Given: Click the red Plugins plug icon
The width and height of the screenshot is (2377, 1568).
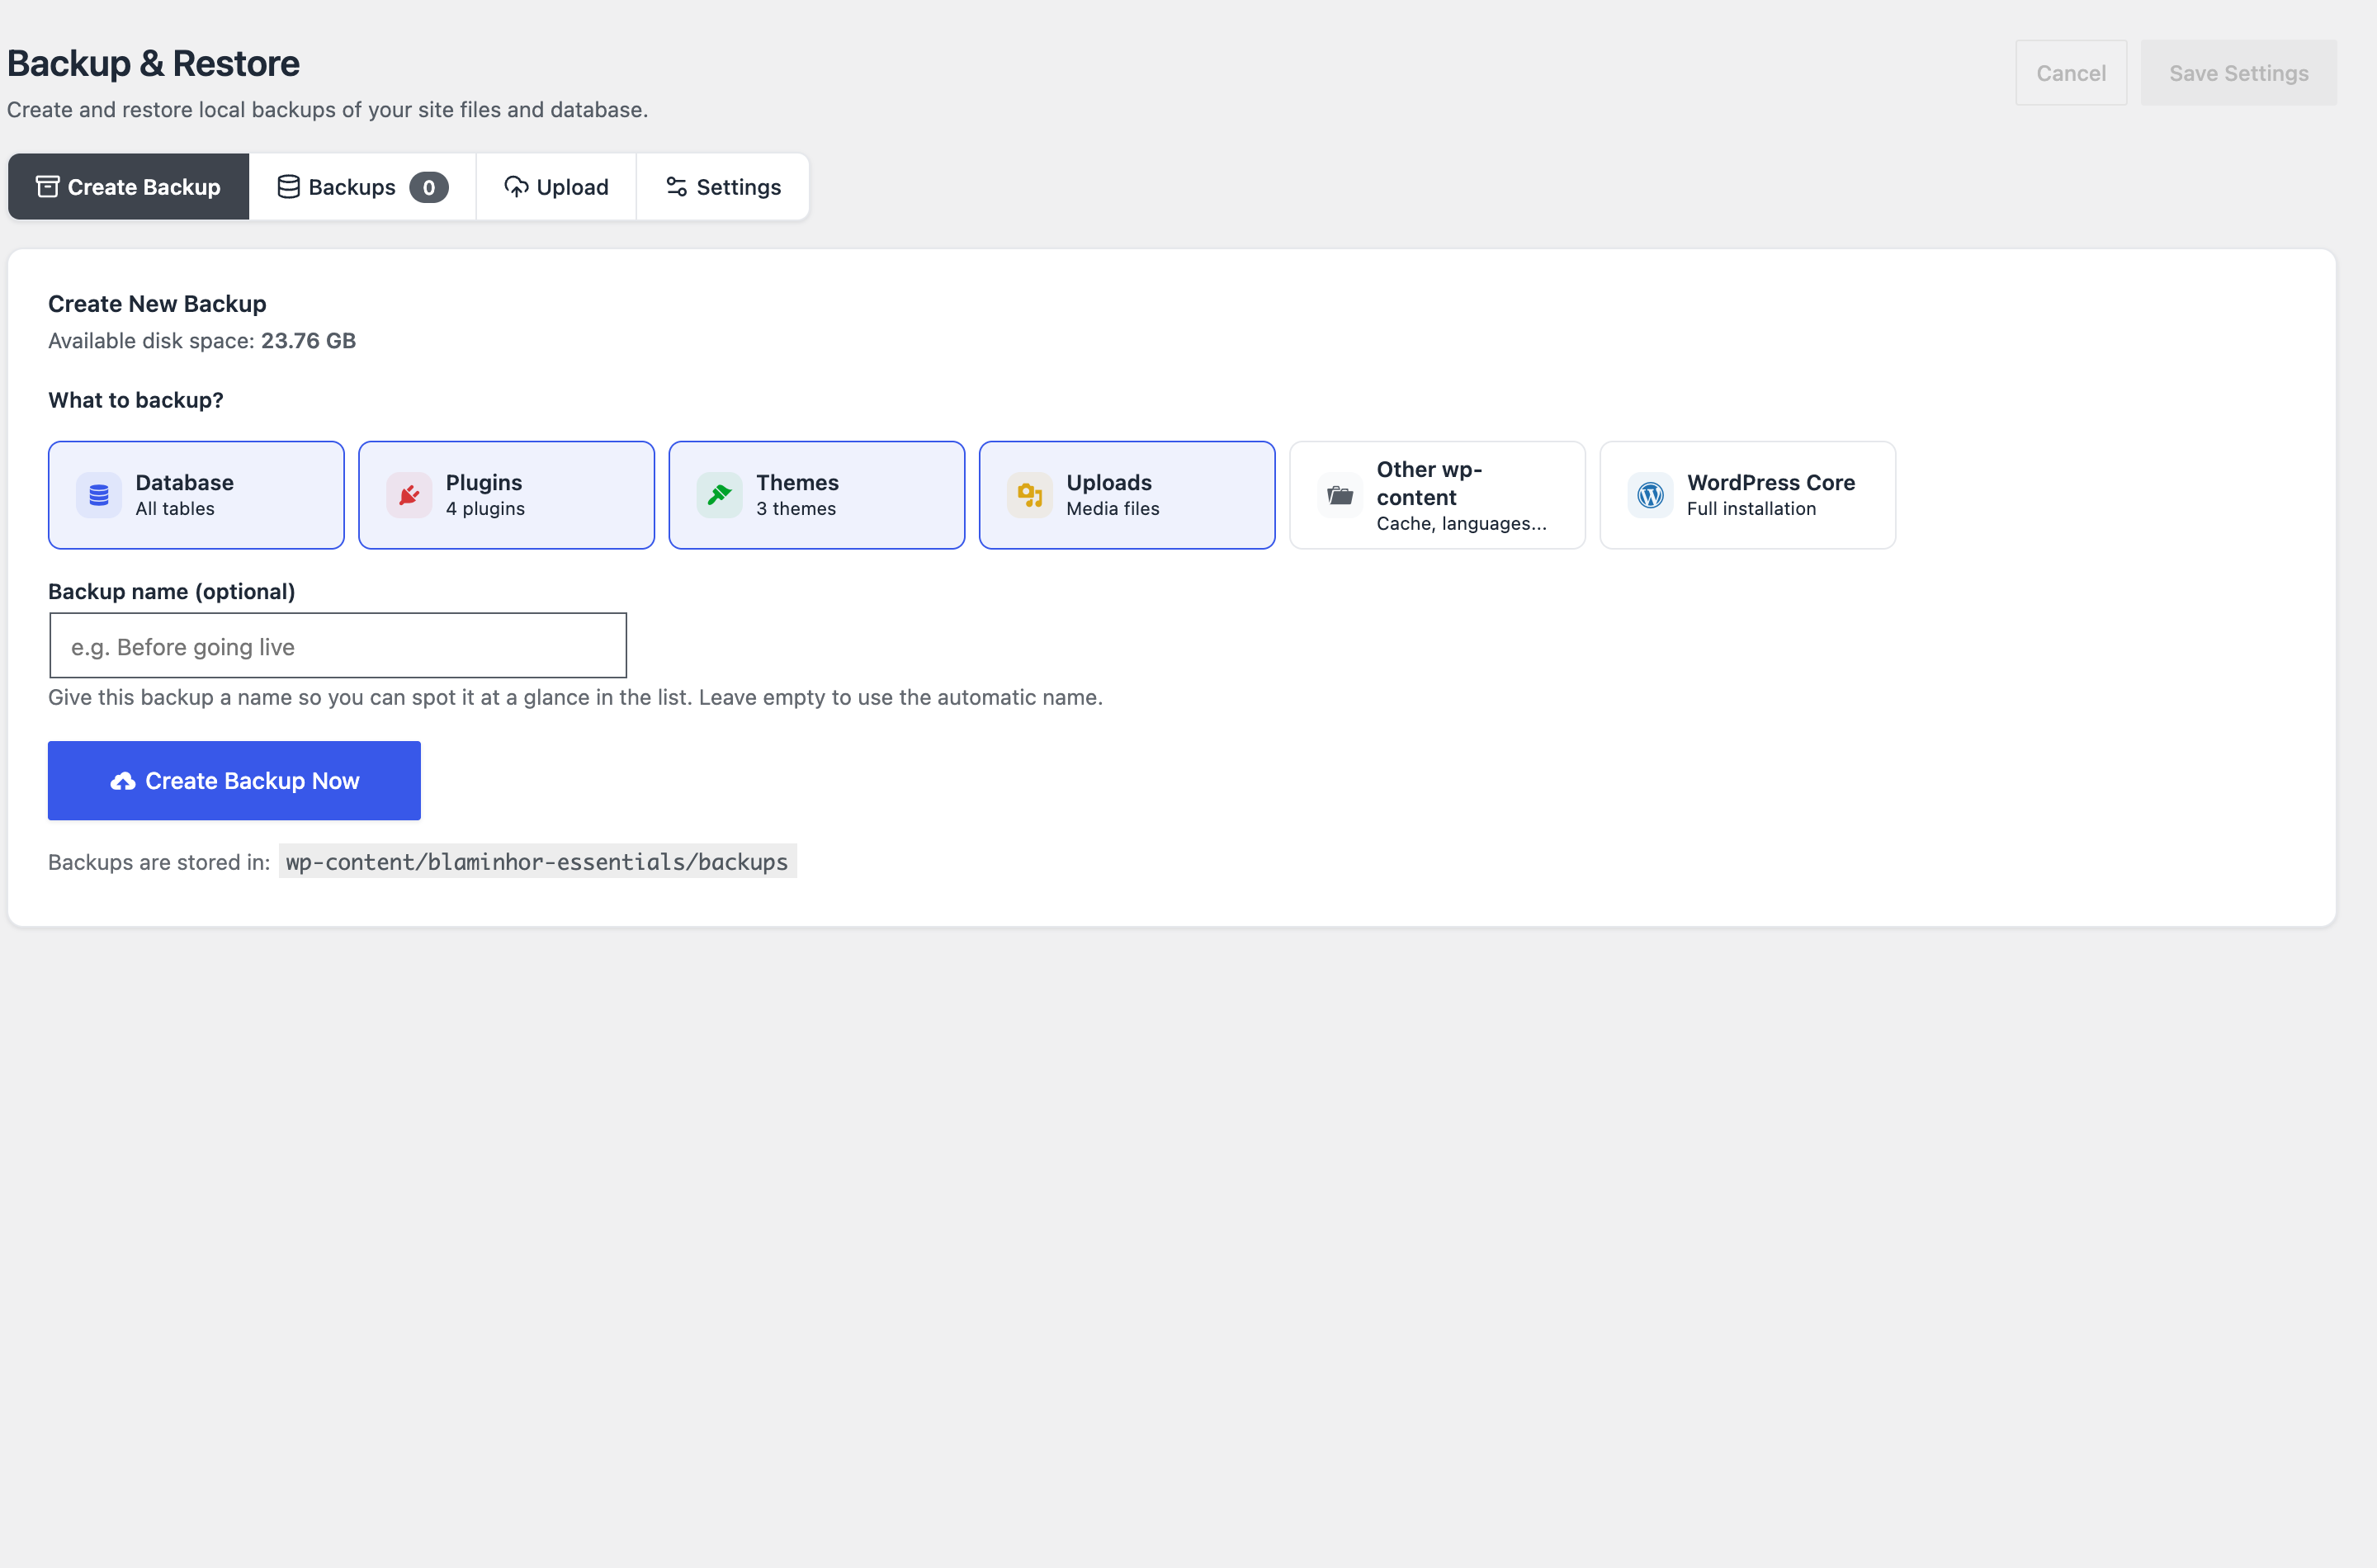Looking at the screenshot, I should (x=409, y=495).
